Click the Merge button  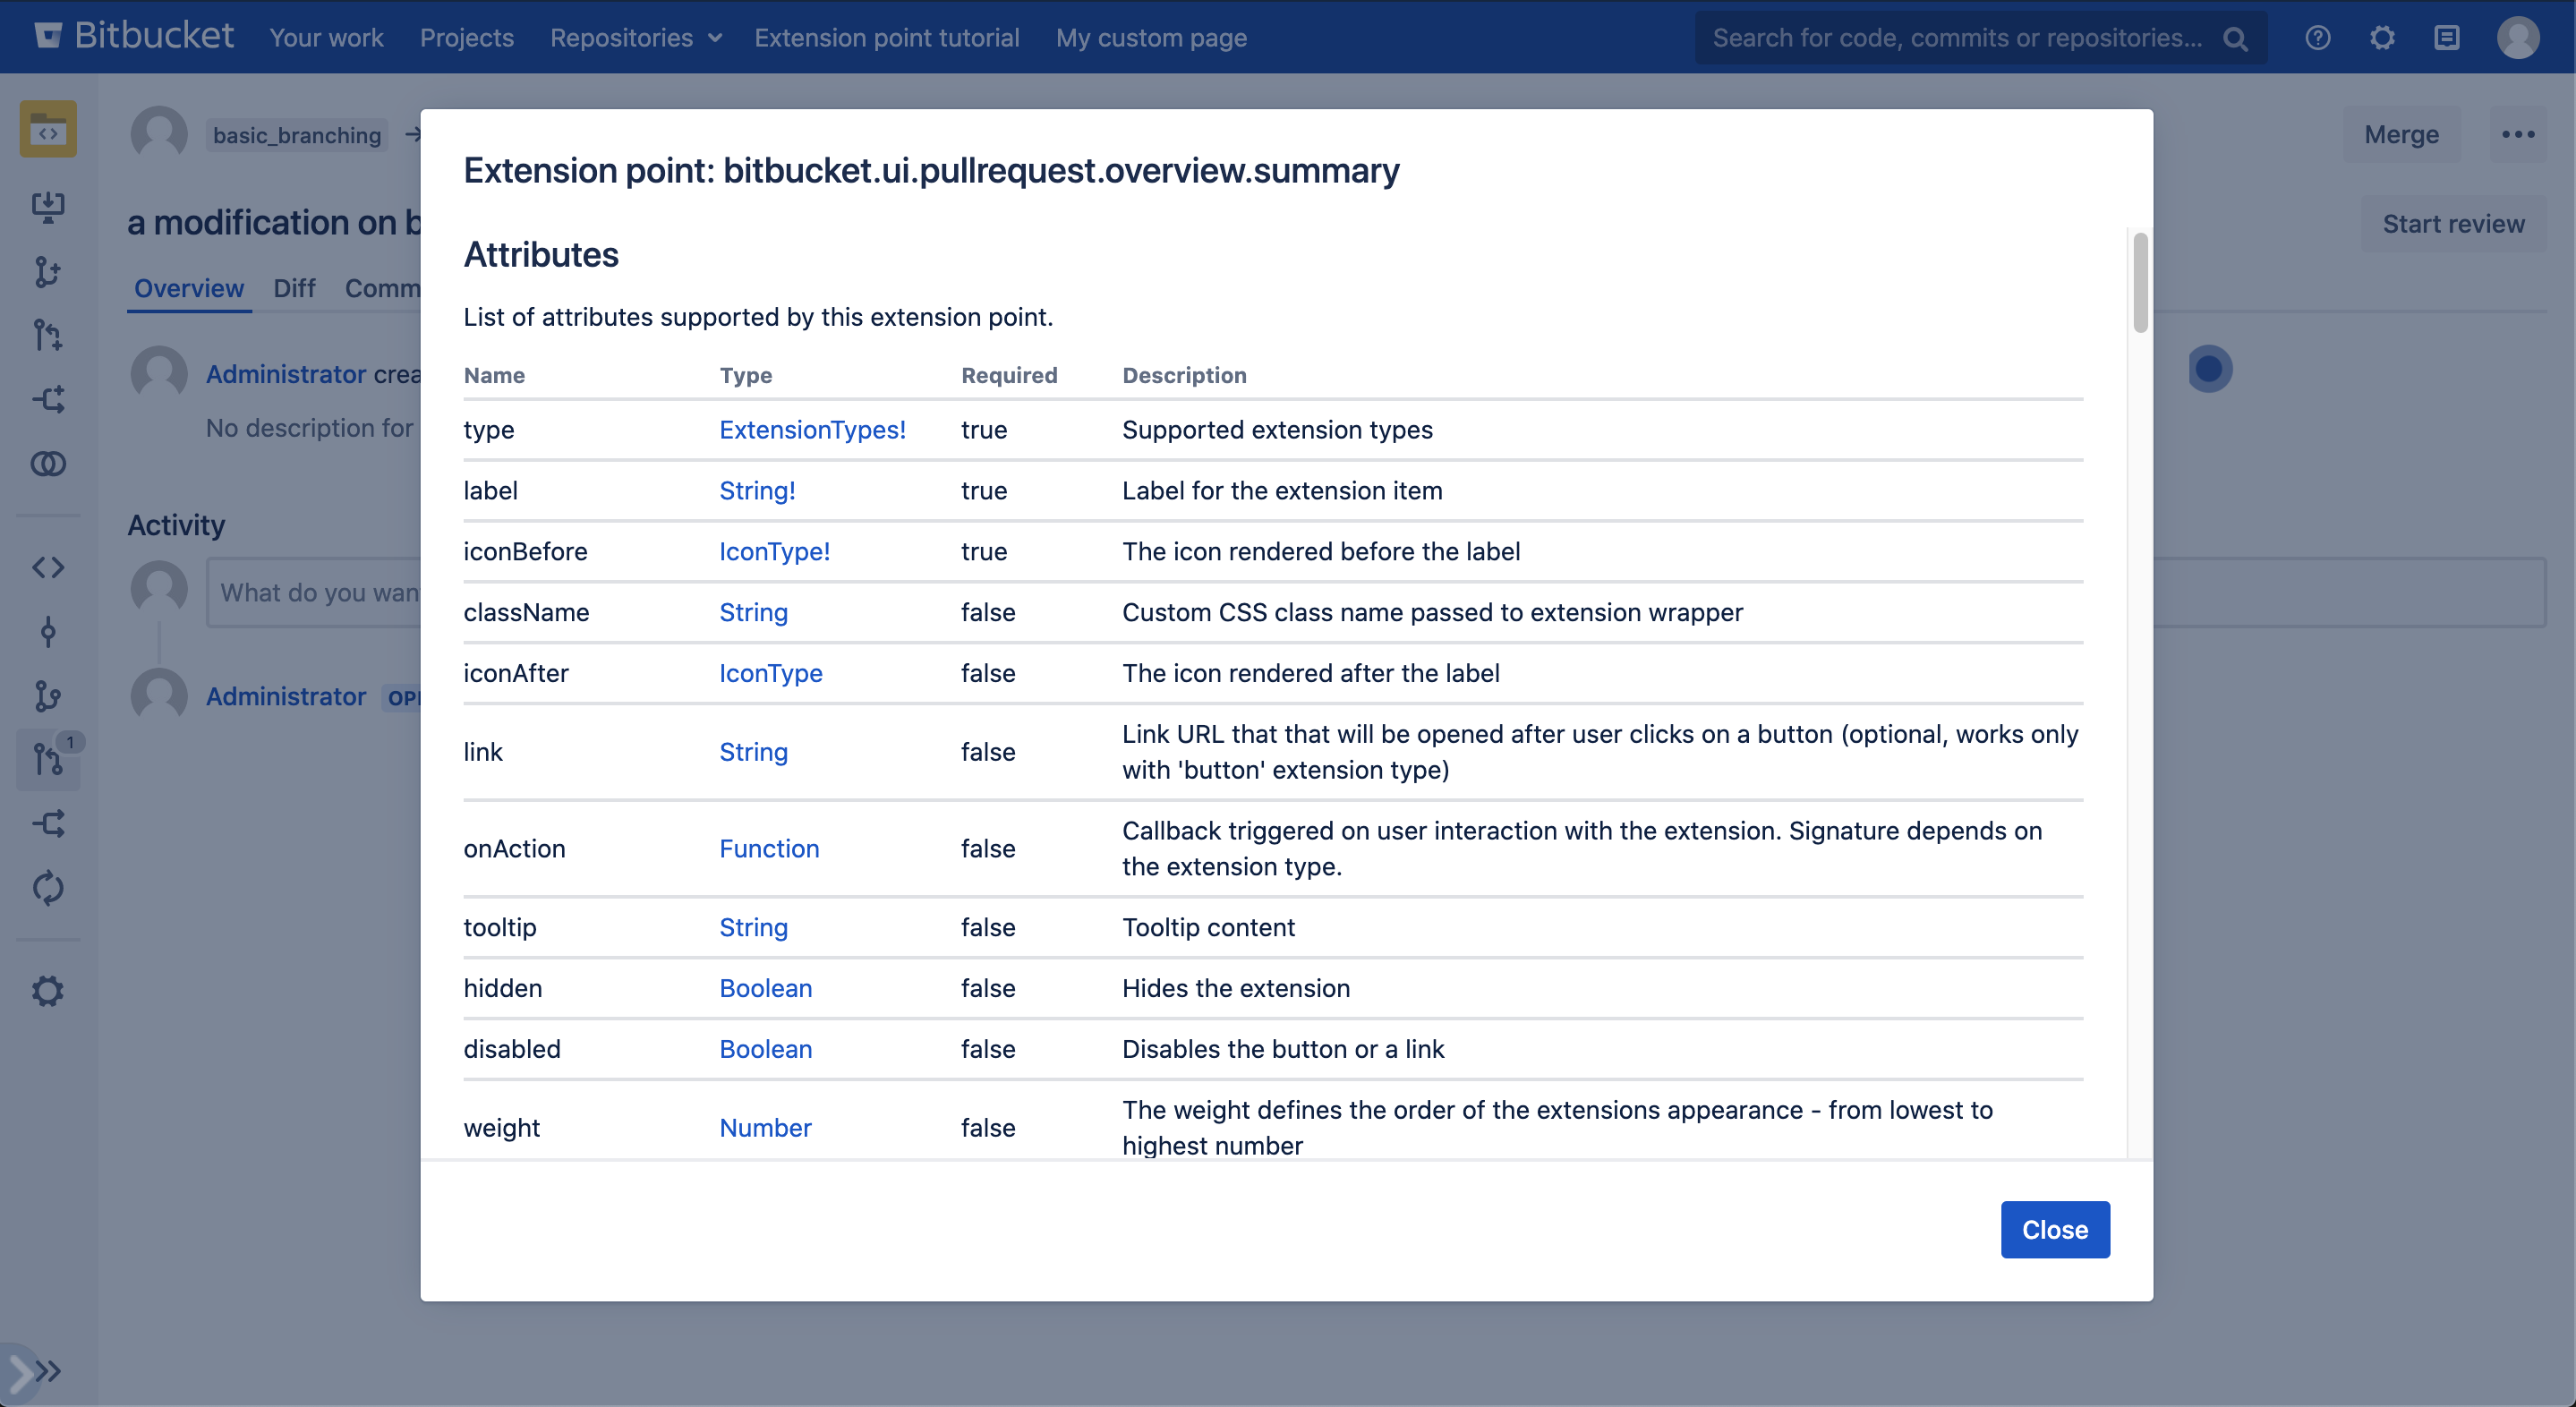pos(2401,134)
